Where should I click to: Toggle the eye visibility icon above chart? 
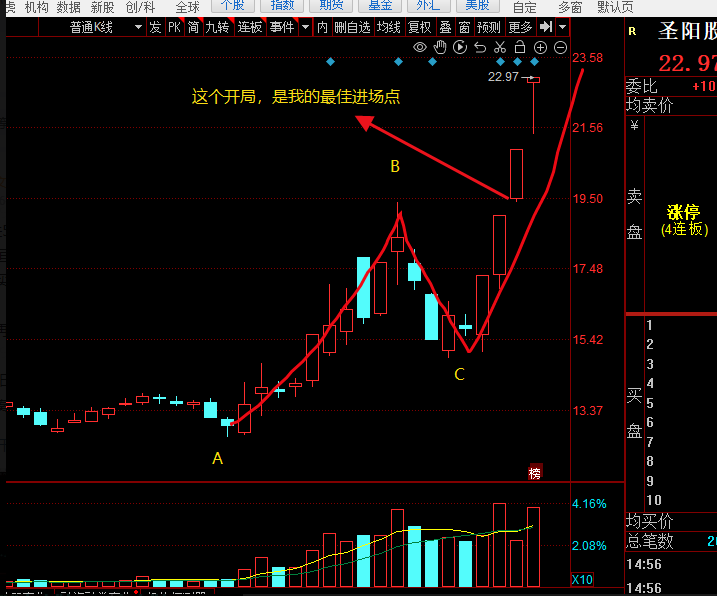pos(420,47)
